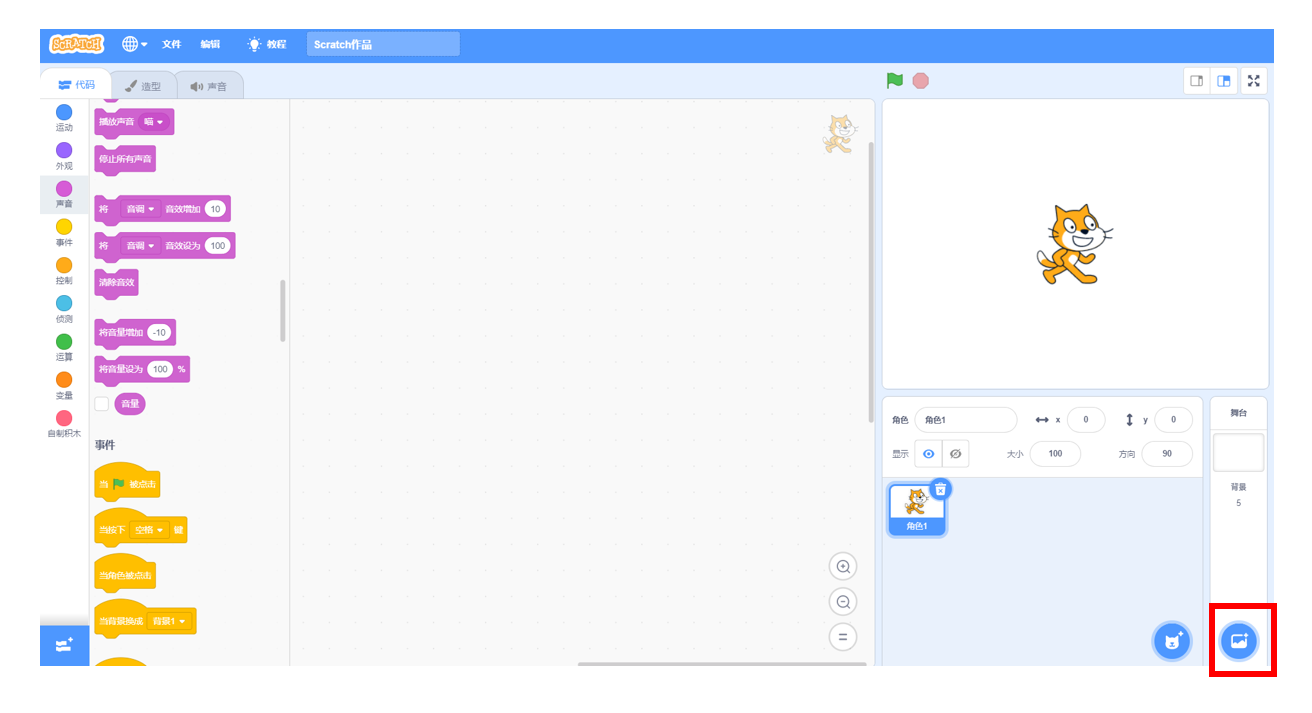Click the value 100 in 将音量设为 block
1312x713 pixels.
[160, 369]
